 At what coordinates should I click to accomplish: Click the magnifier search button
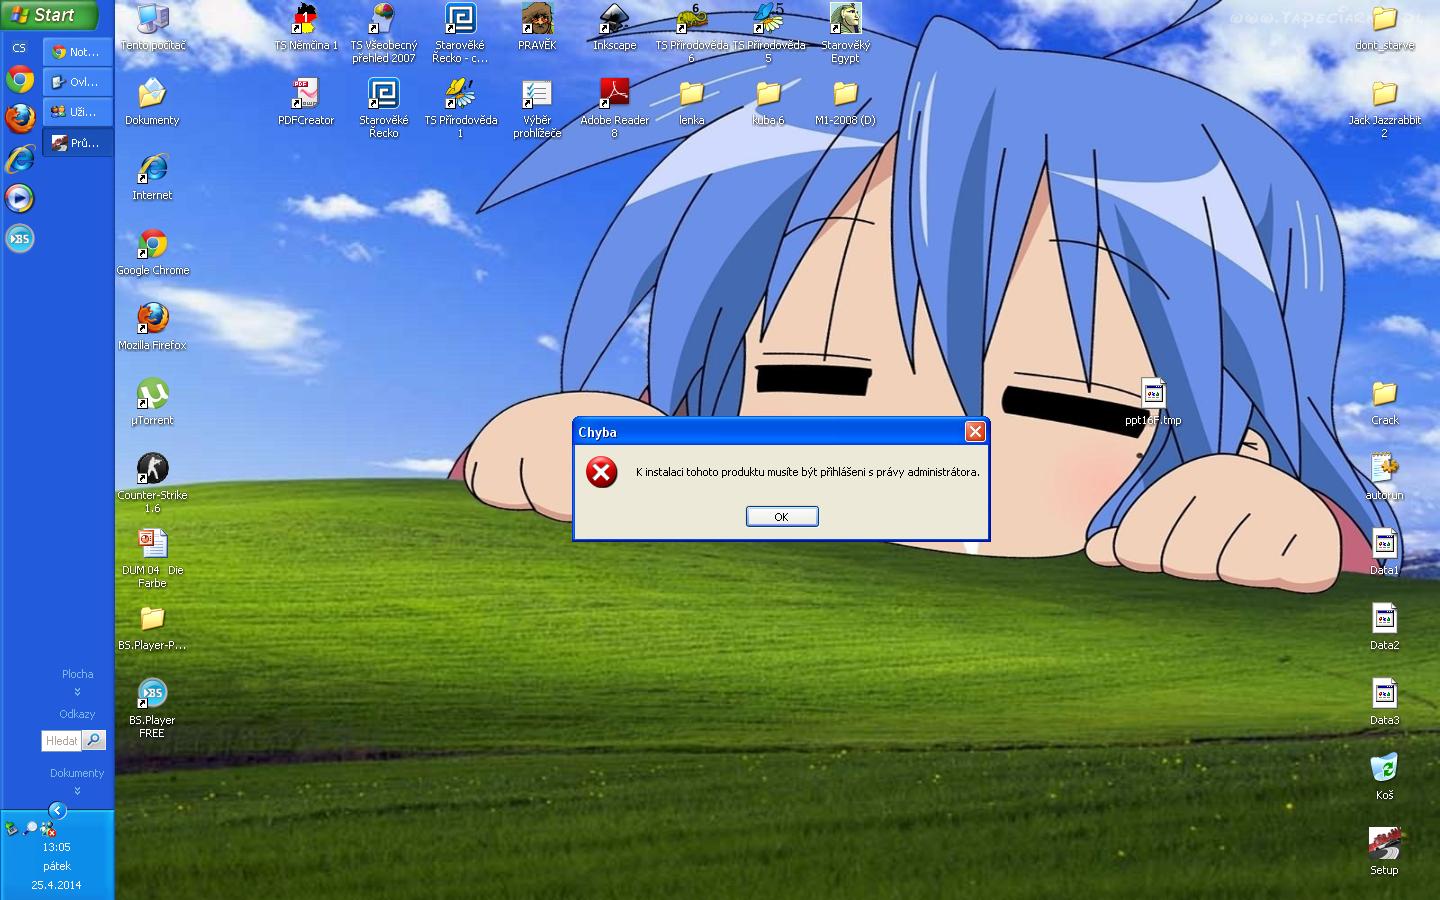click(x=93, y=740)
